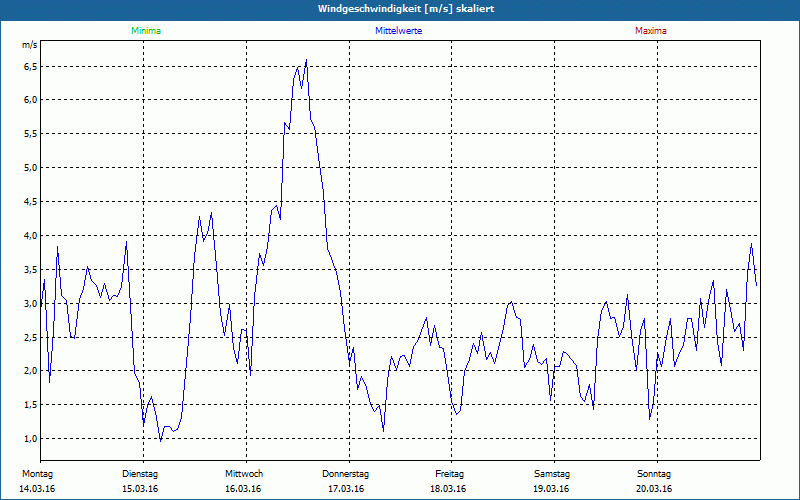Click the date 17.03.16
The height and width of the screenshot is (500, 800).
pyautogui.click(x=346, y=489)
